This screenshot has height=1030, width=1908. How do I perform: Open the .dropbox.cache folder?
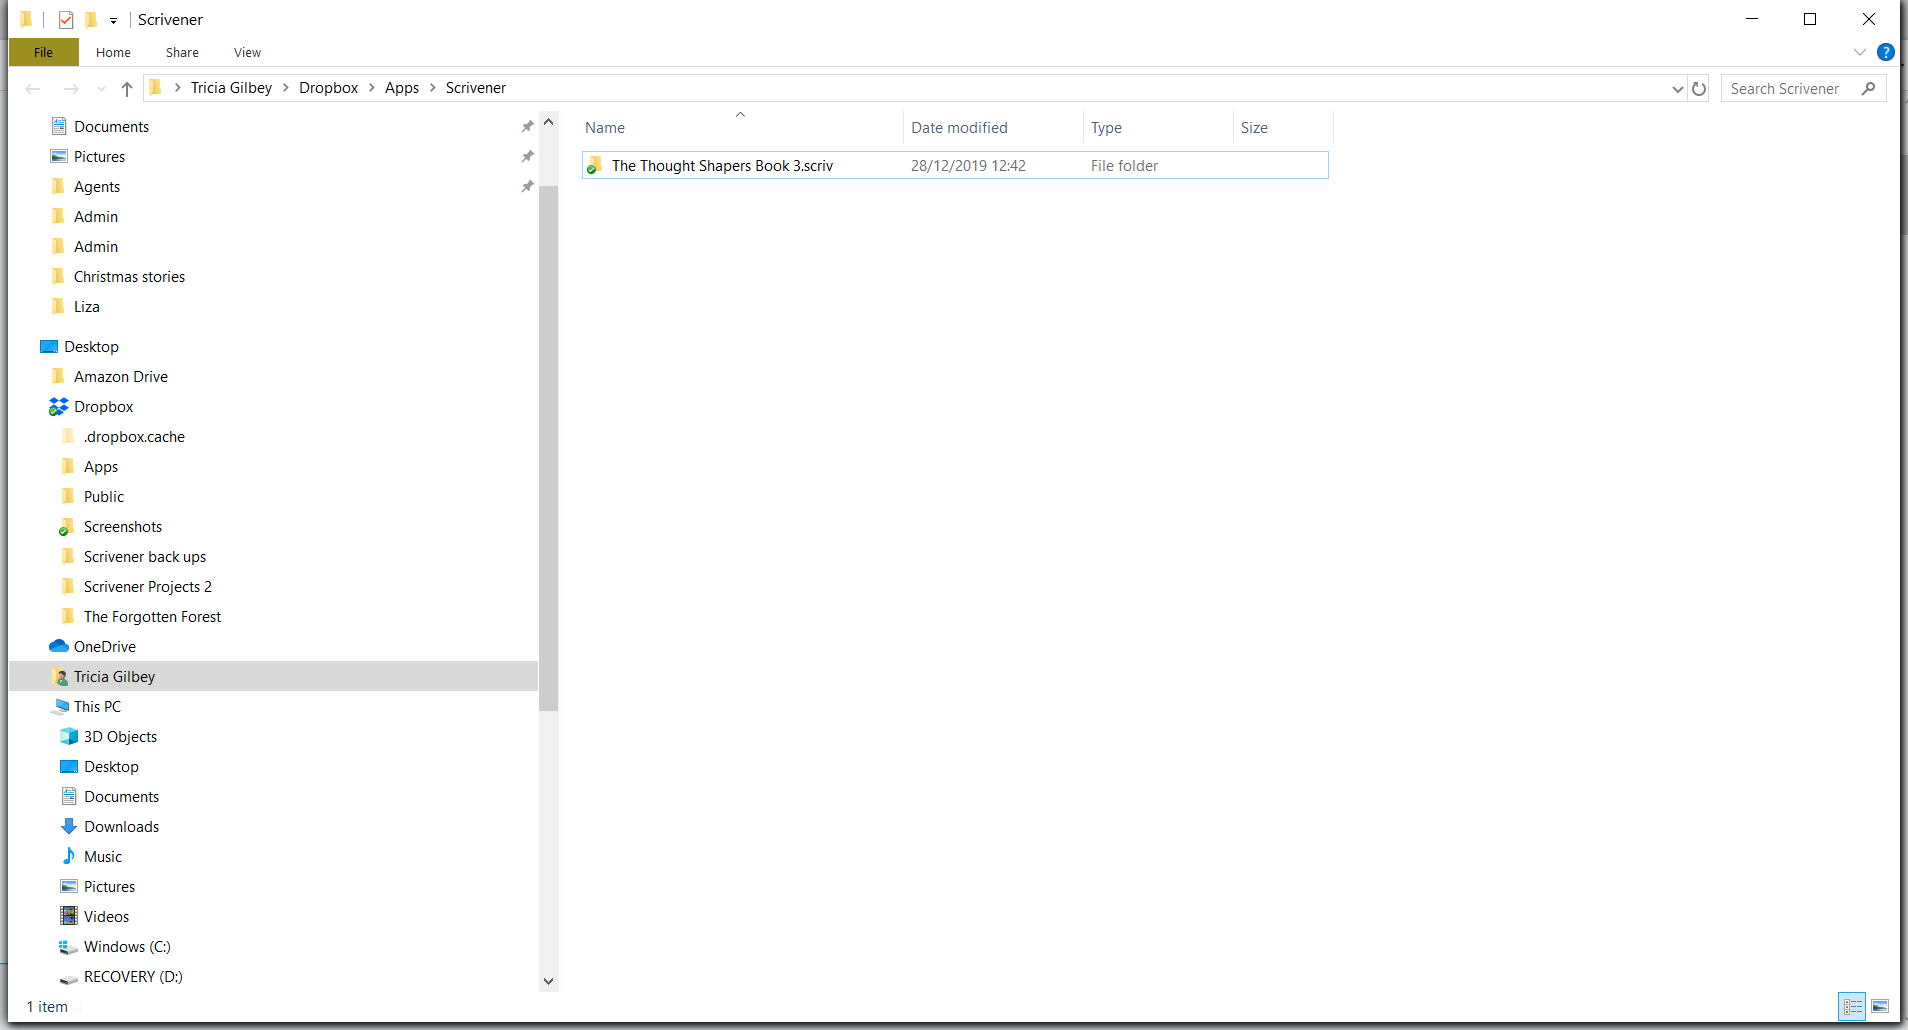(134, 436)
